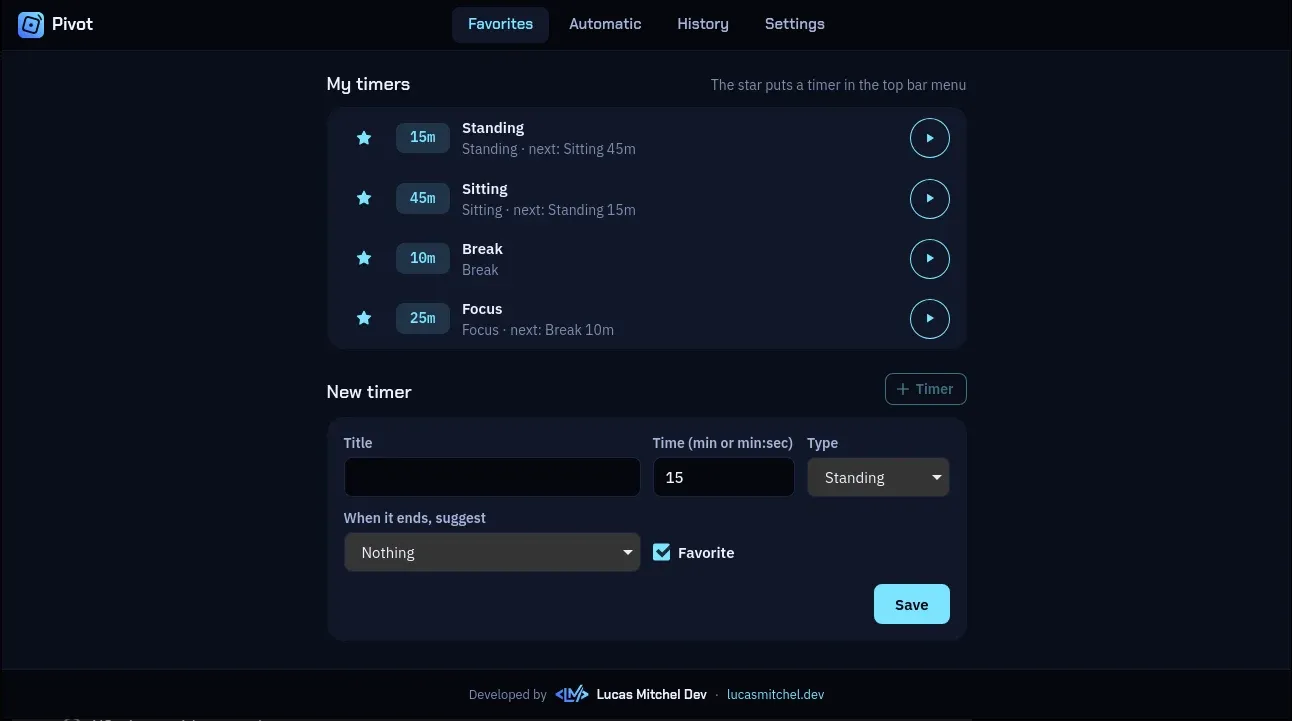Unstar the Standing timer
This screenshot has height=721, width=1292.
364,138
